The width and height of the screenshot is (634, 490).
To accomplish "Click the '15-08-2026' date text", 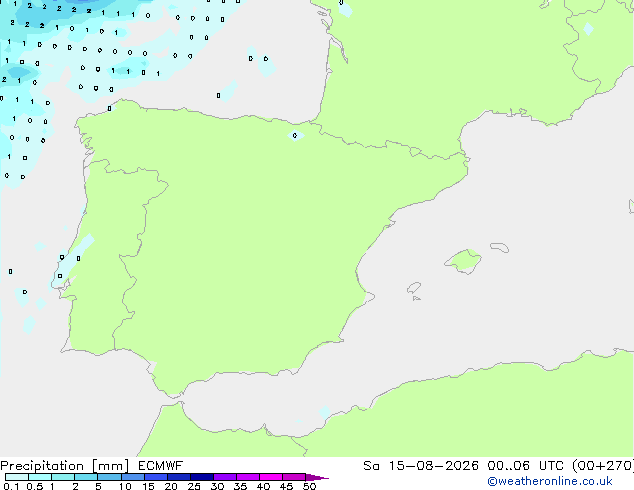I will click(433, 466).
